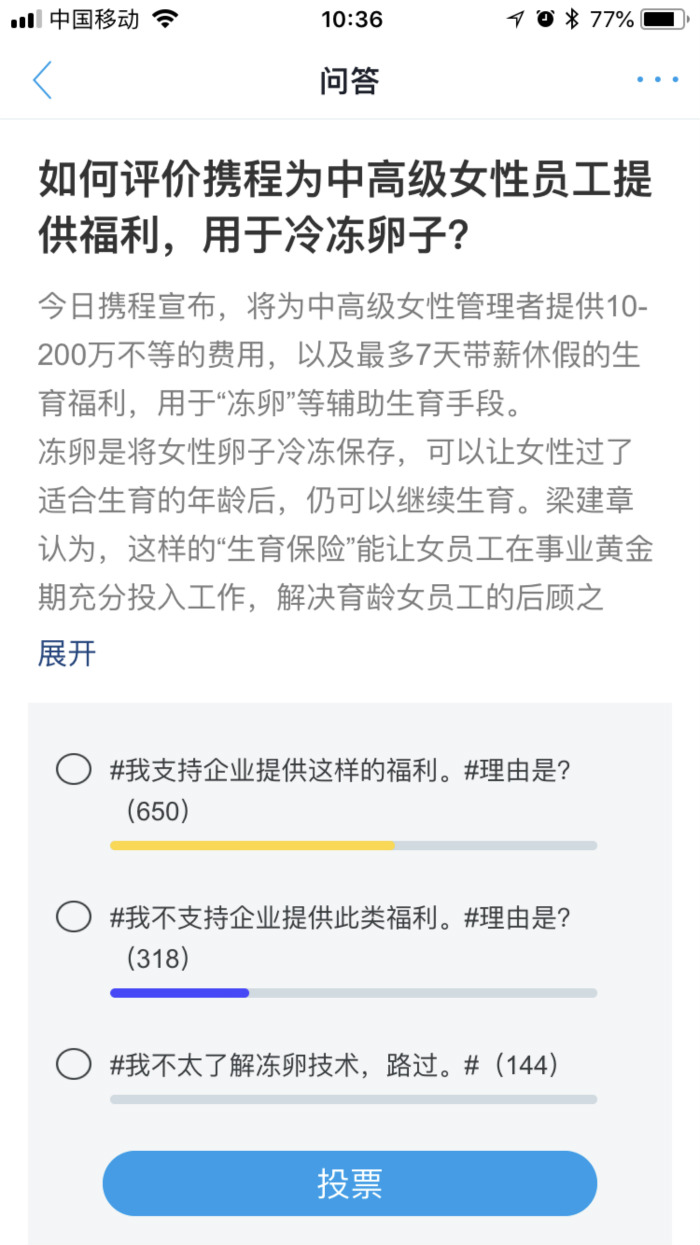Tap the battery icon in status bar
Image resolution: width=700 pixels, height=1245 pixels.
664,19
